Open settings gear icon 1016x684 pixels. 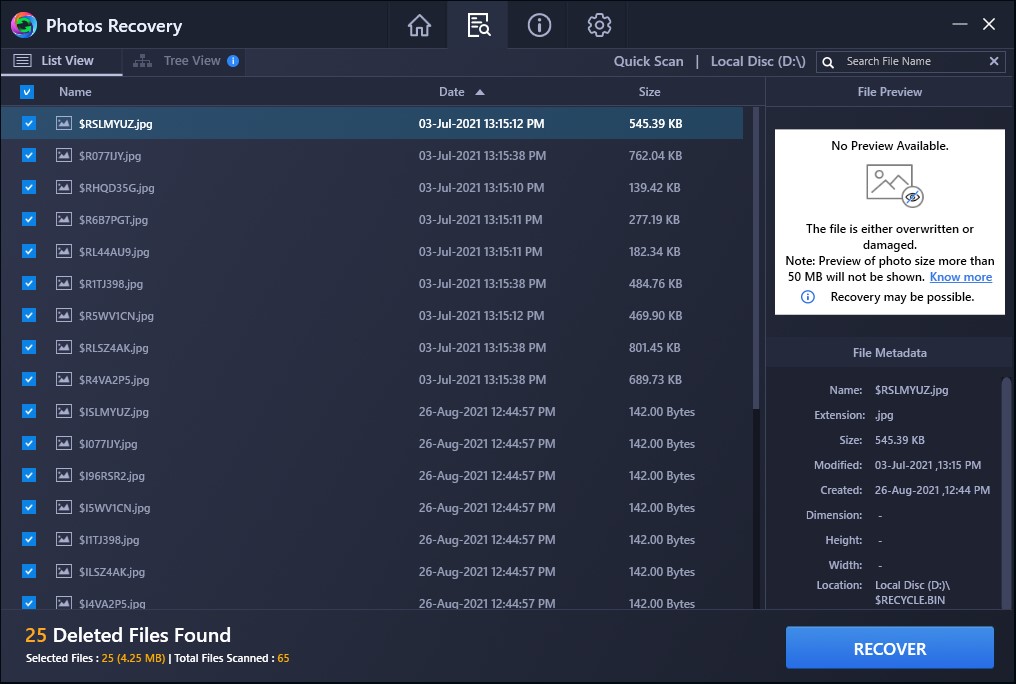point(599,25)
